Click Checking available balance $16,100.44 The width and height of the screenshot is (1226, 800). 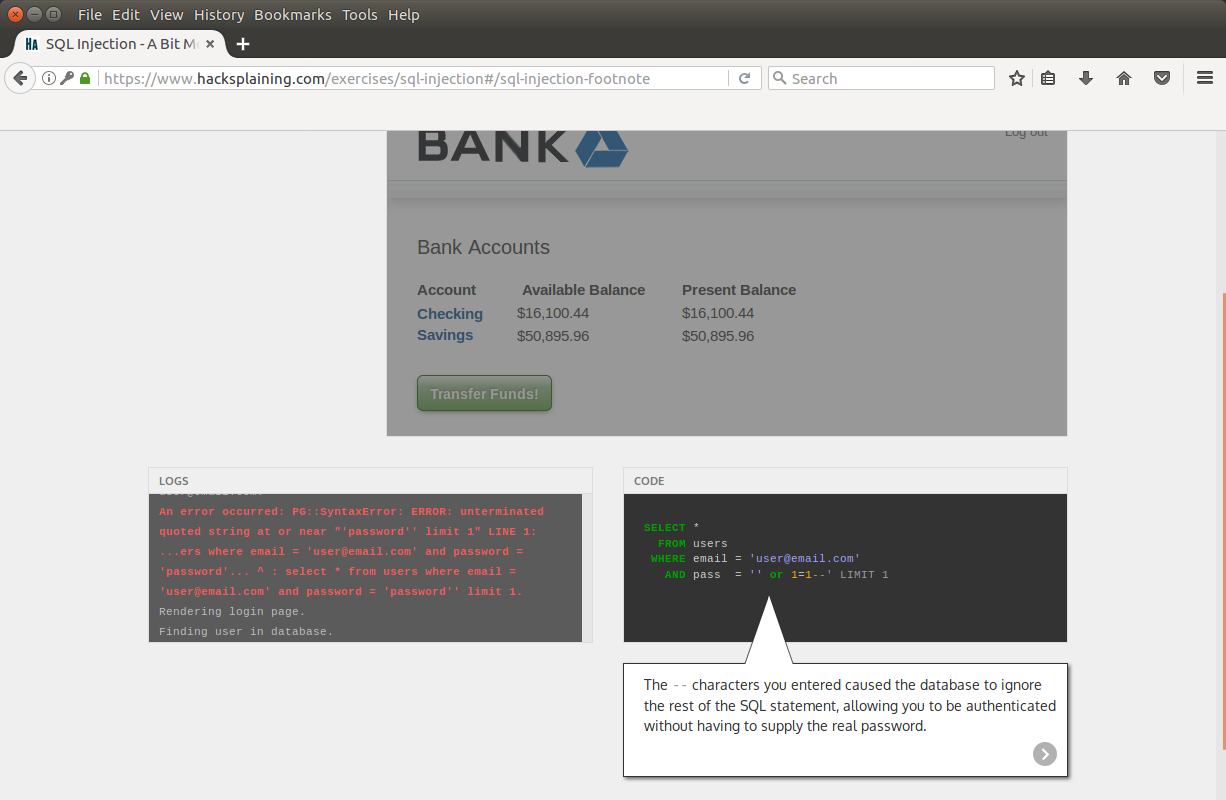click(x=553, y=313)
